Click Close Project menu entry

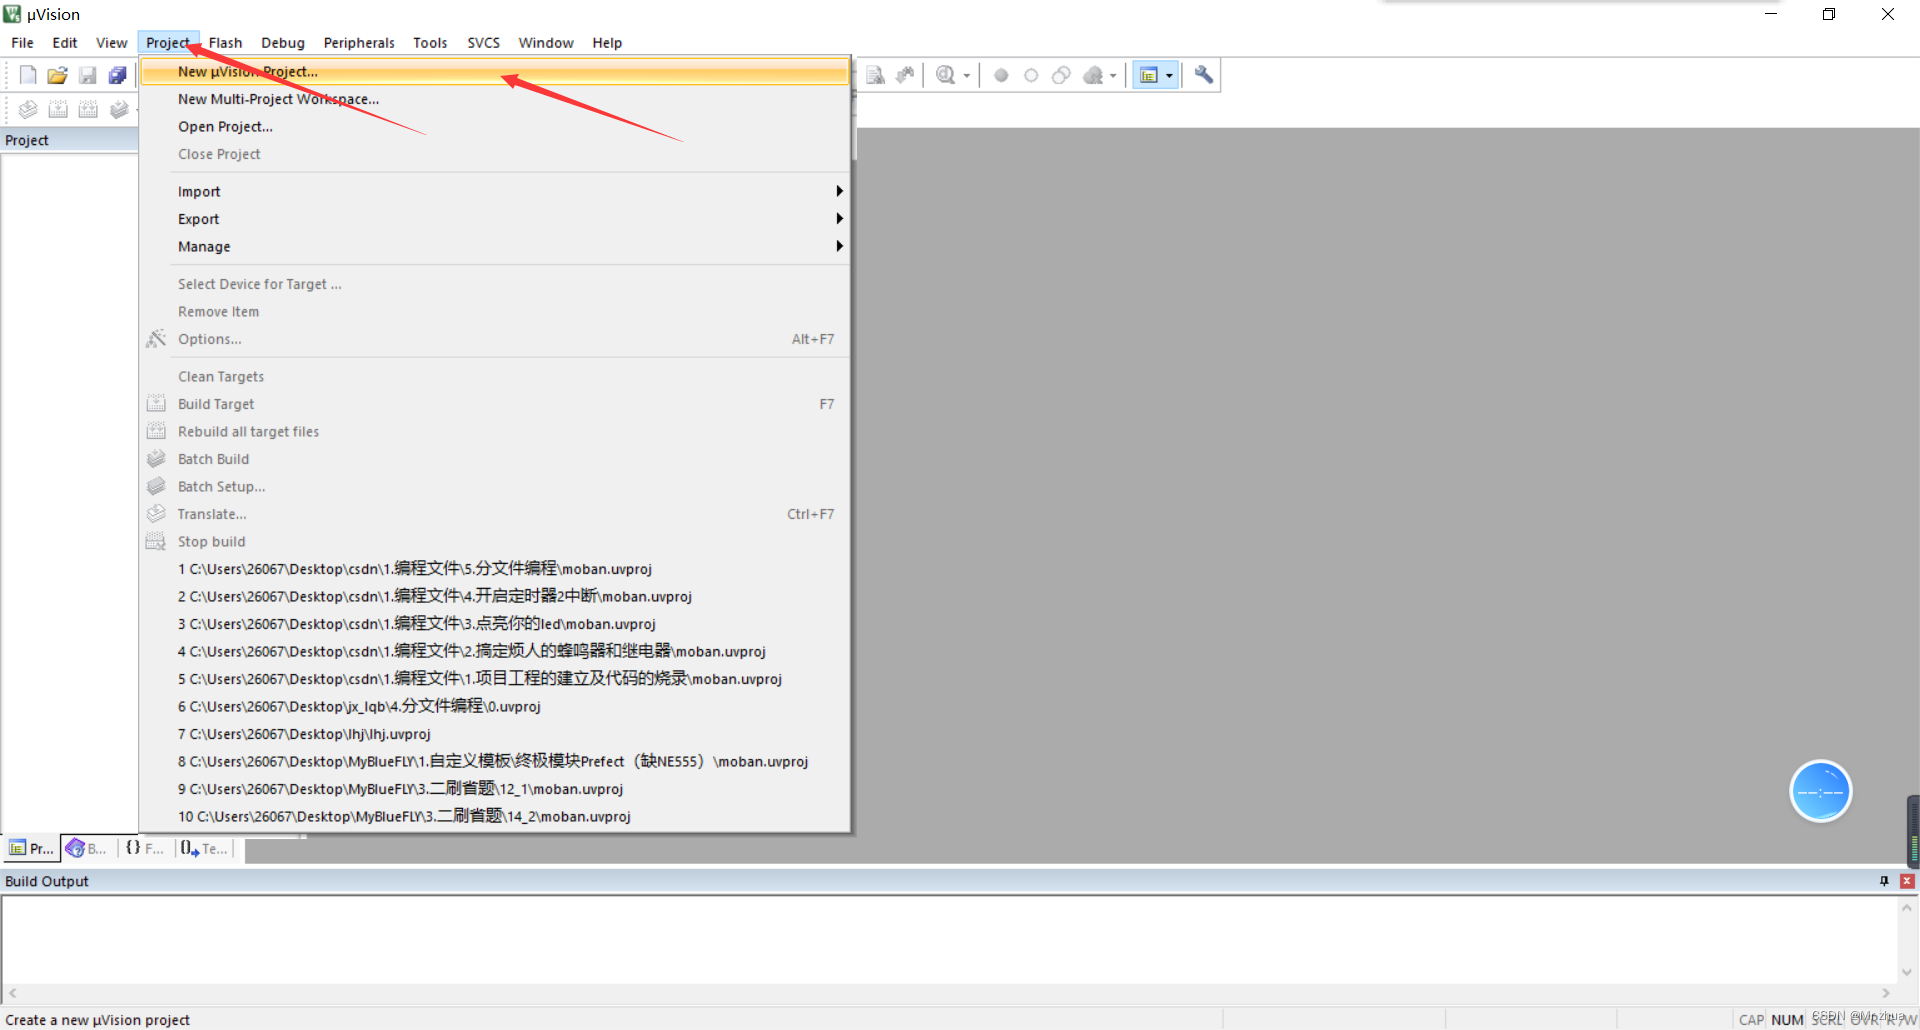(x=496, y=154)
